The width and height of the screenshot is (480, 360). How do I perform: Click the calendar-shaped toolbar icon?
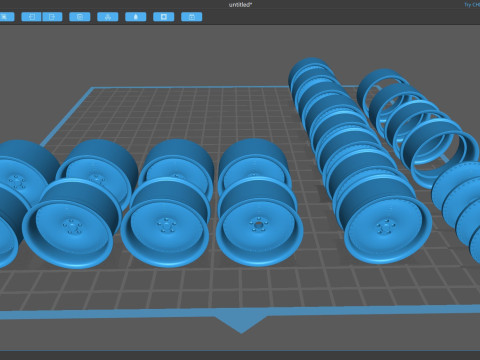click(192, 17)
